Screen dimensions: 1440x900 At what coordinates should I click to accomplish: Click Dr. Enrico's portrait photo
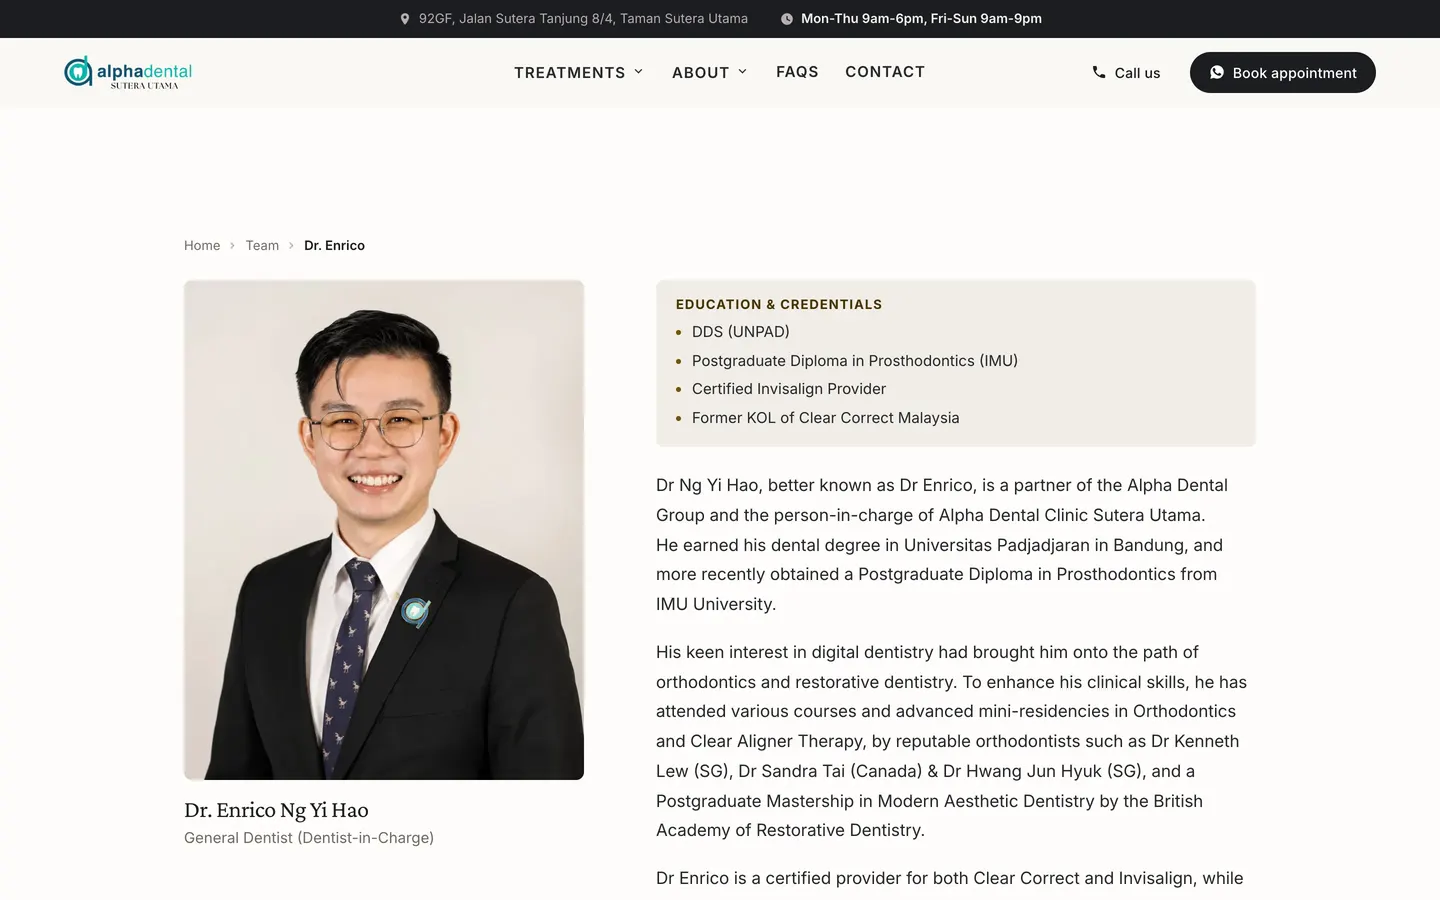click(x=384, y=530)
